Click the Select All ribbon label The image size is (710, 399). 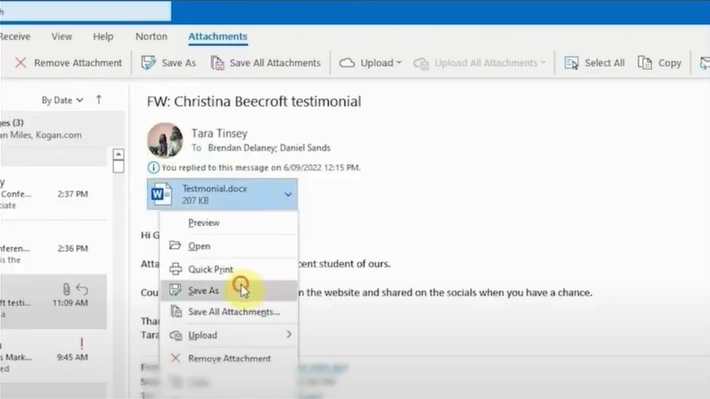(604, 63)
